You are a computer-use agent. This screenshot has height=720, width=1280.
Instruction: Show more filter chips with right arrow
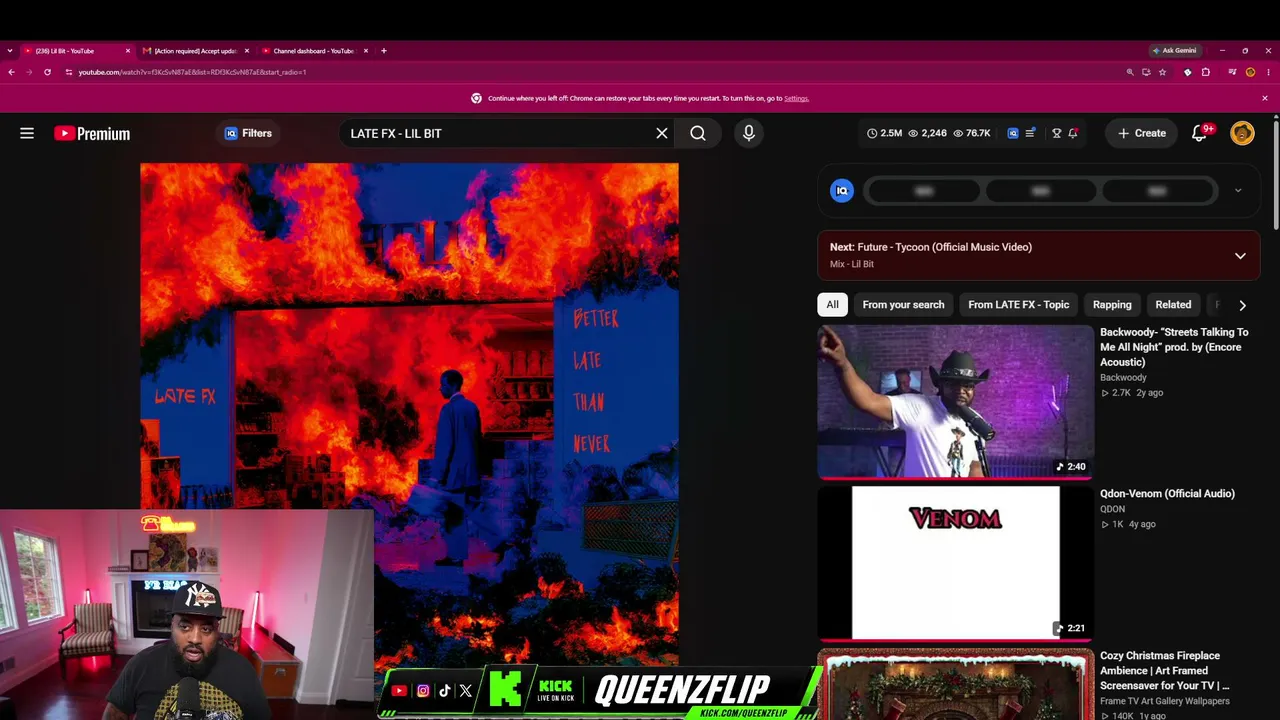click(x=1242, y=305)
